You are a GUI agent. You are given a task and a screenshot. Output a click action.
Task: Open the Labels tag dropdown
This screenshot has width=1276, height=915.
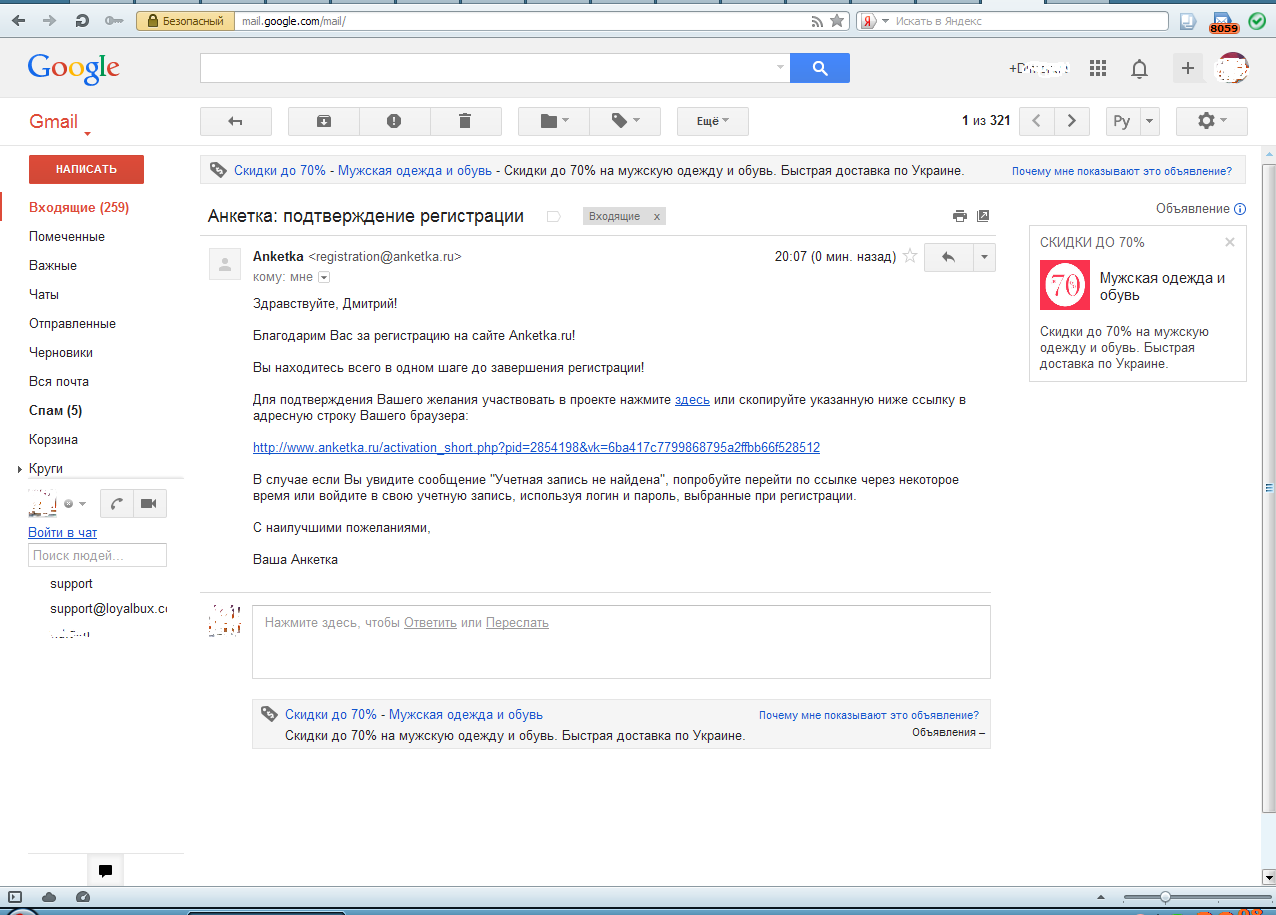[x=625, y=121]
